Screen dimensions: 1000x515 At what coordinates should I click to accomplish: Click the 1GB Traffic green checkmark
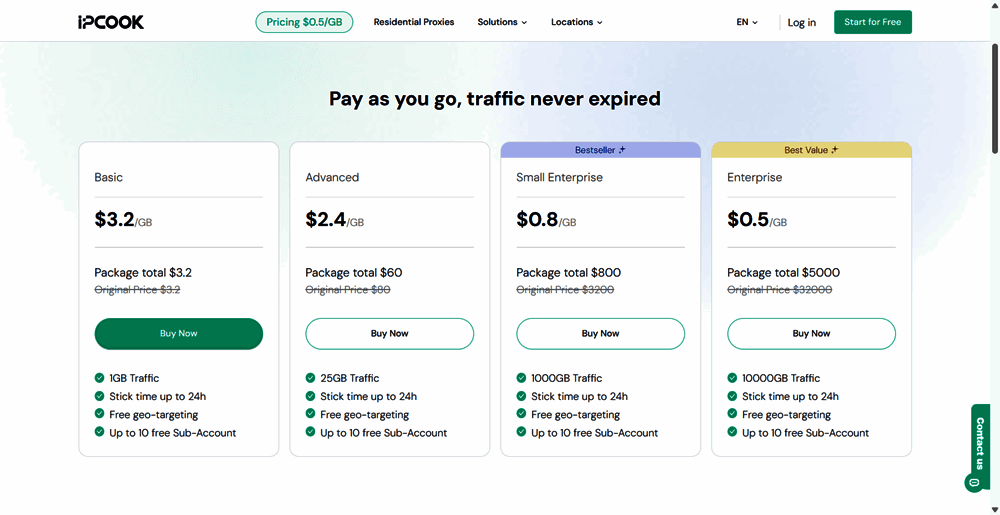pos(99,378)
